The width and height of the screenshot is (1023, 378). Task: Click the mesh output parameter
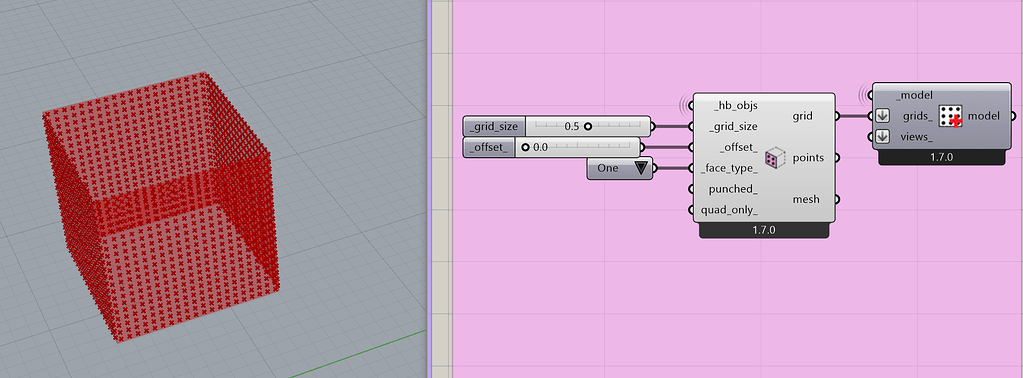click(x=806, y=199)
